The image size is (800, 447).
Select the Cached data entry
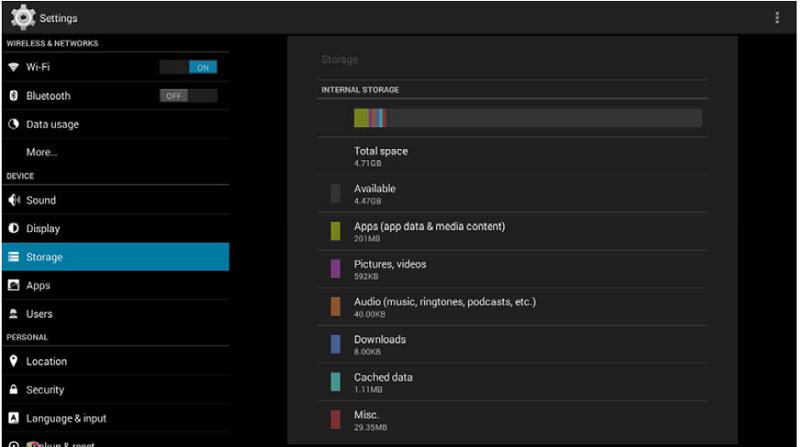click(383, 382)
